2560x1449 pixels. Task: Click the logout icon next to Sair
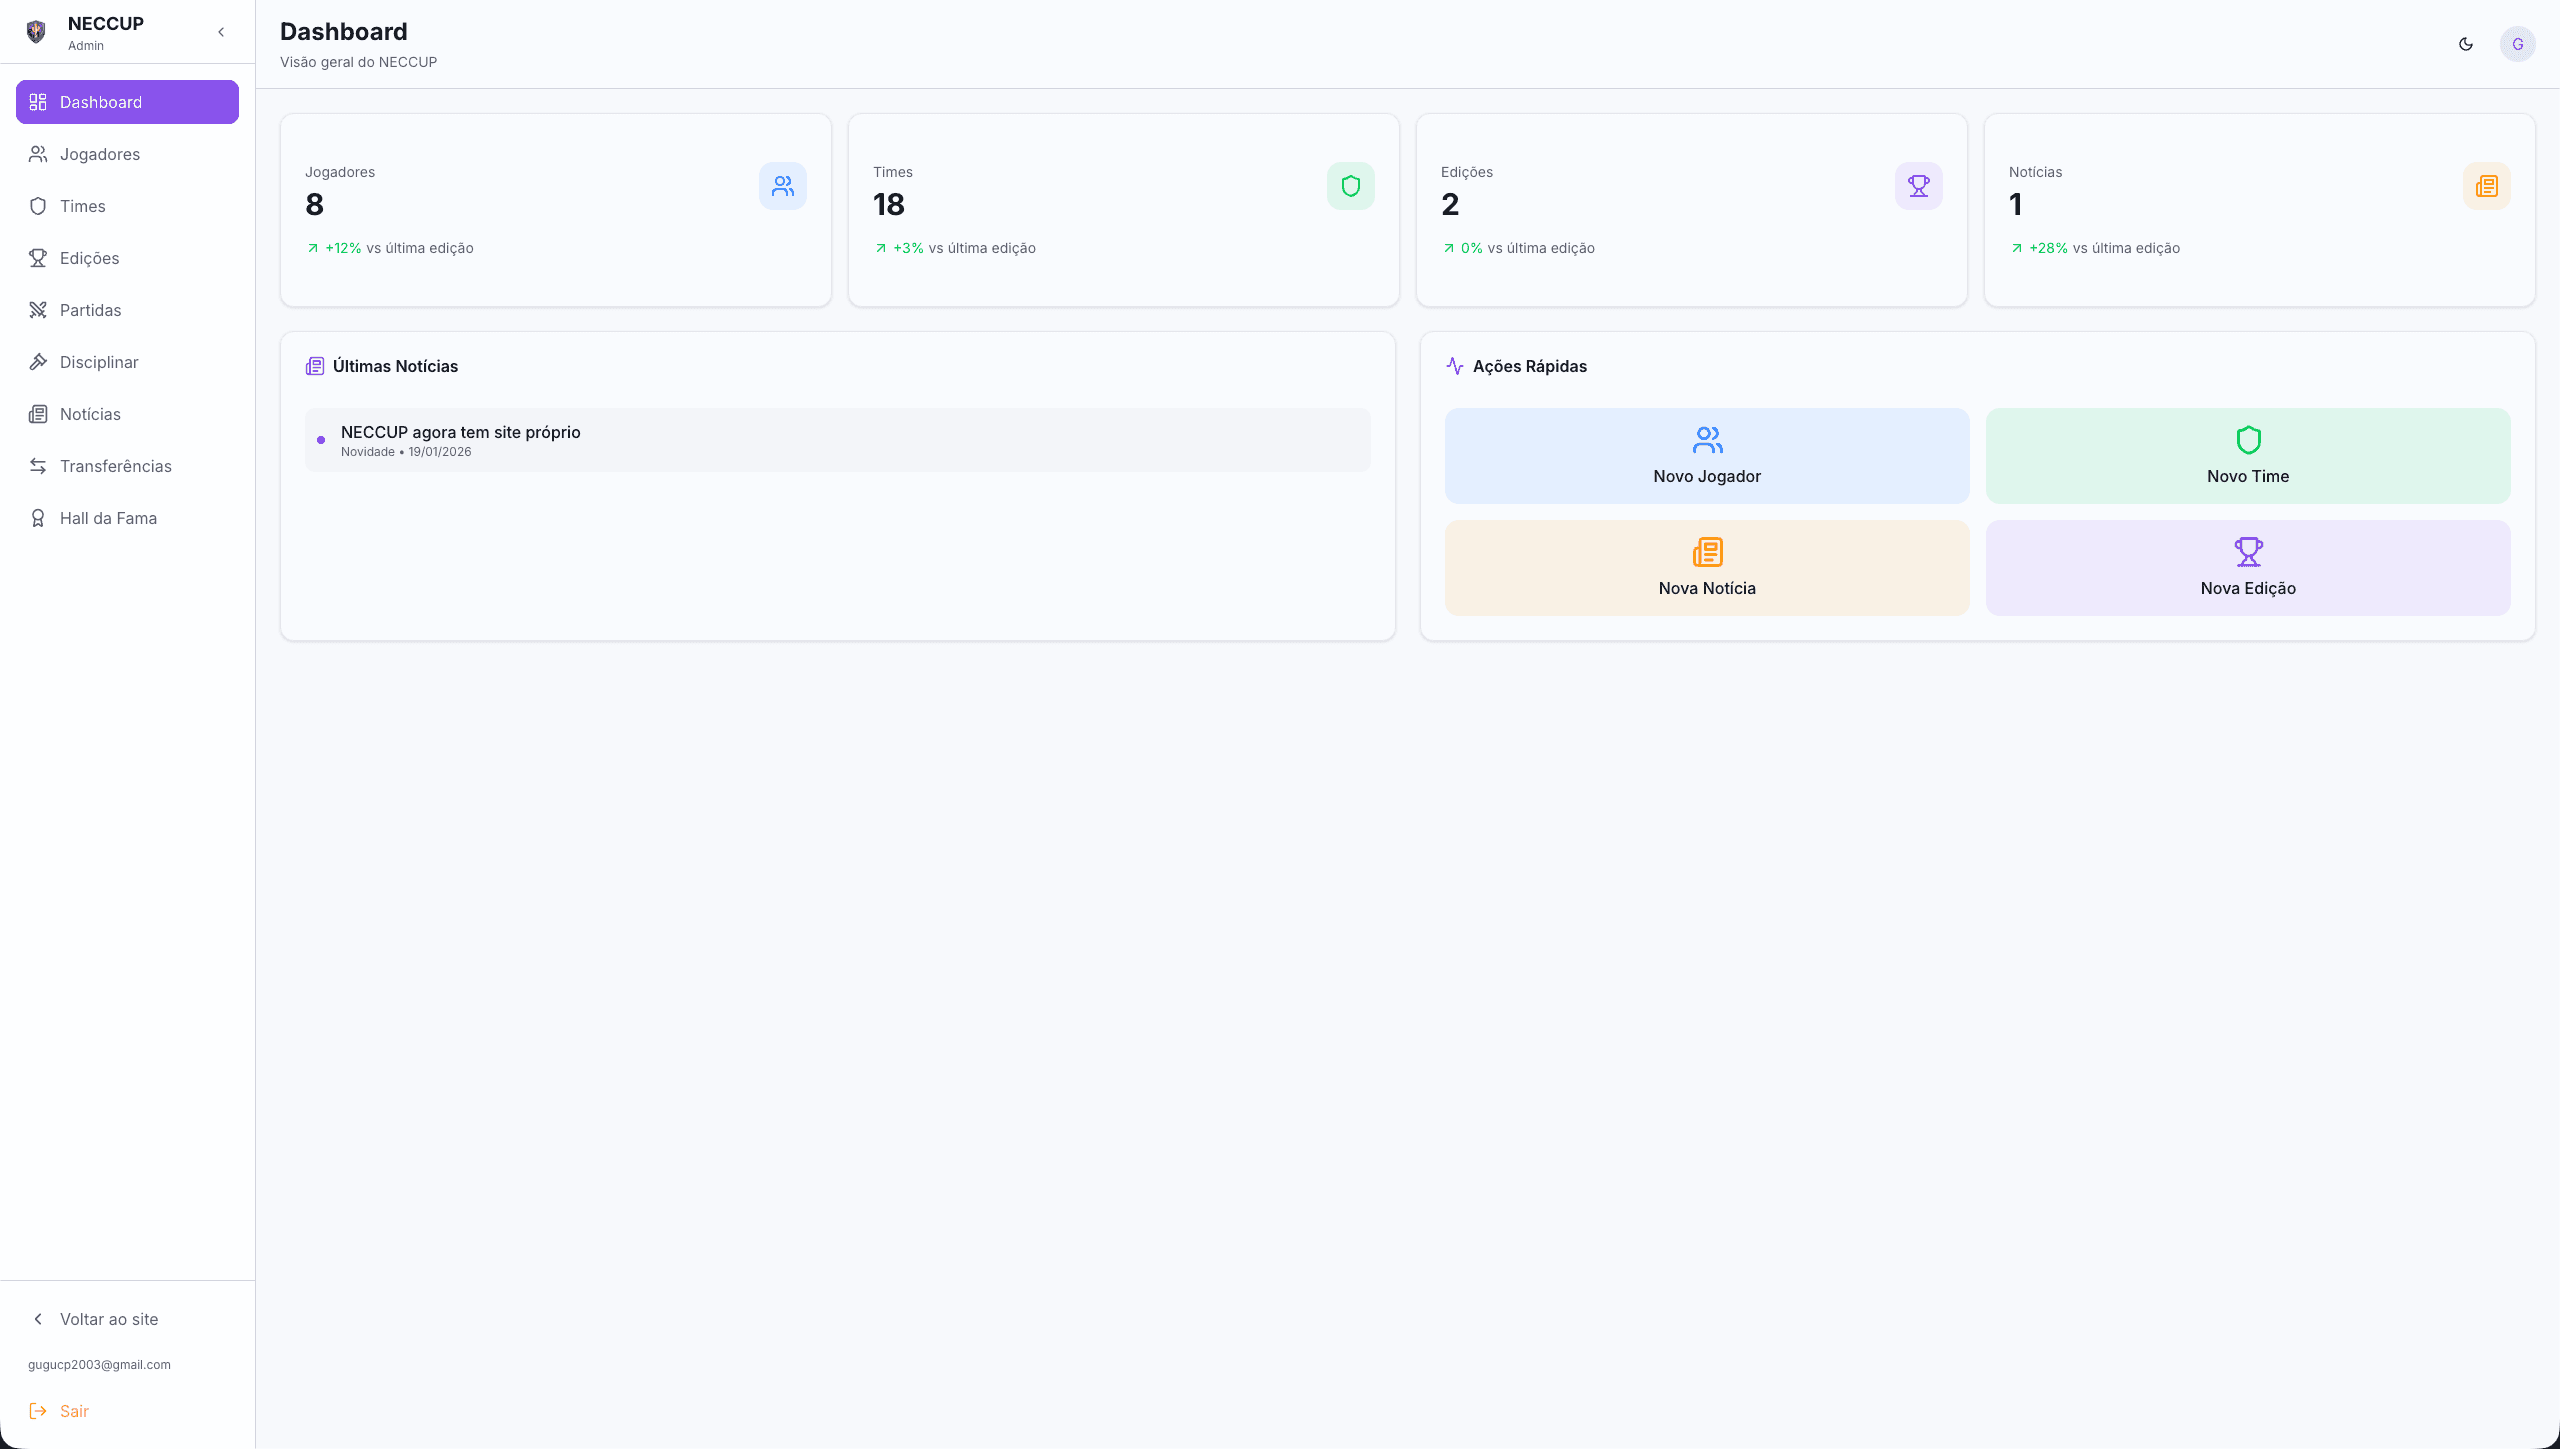click(x=38, y=1411)
